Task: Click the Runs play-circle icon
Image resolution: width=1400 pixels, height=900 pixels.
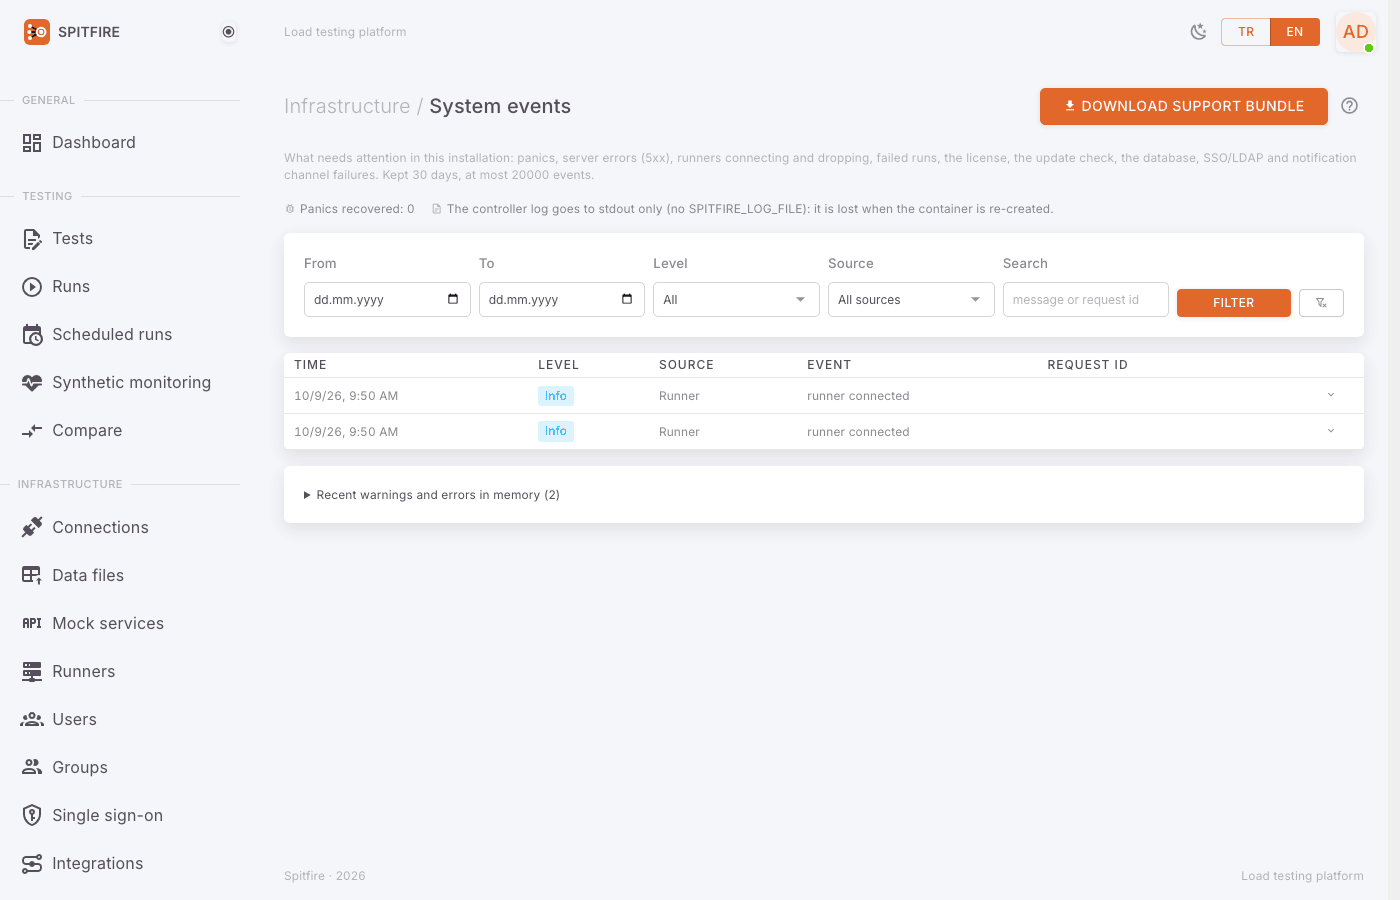Action: (x=32, y=287)
